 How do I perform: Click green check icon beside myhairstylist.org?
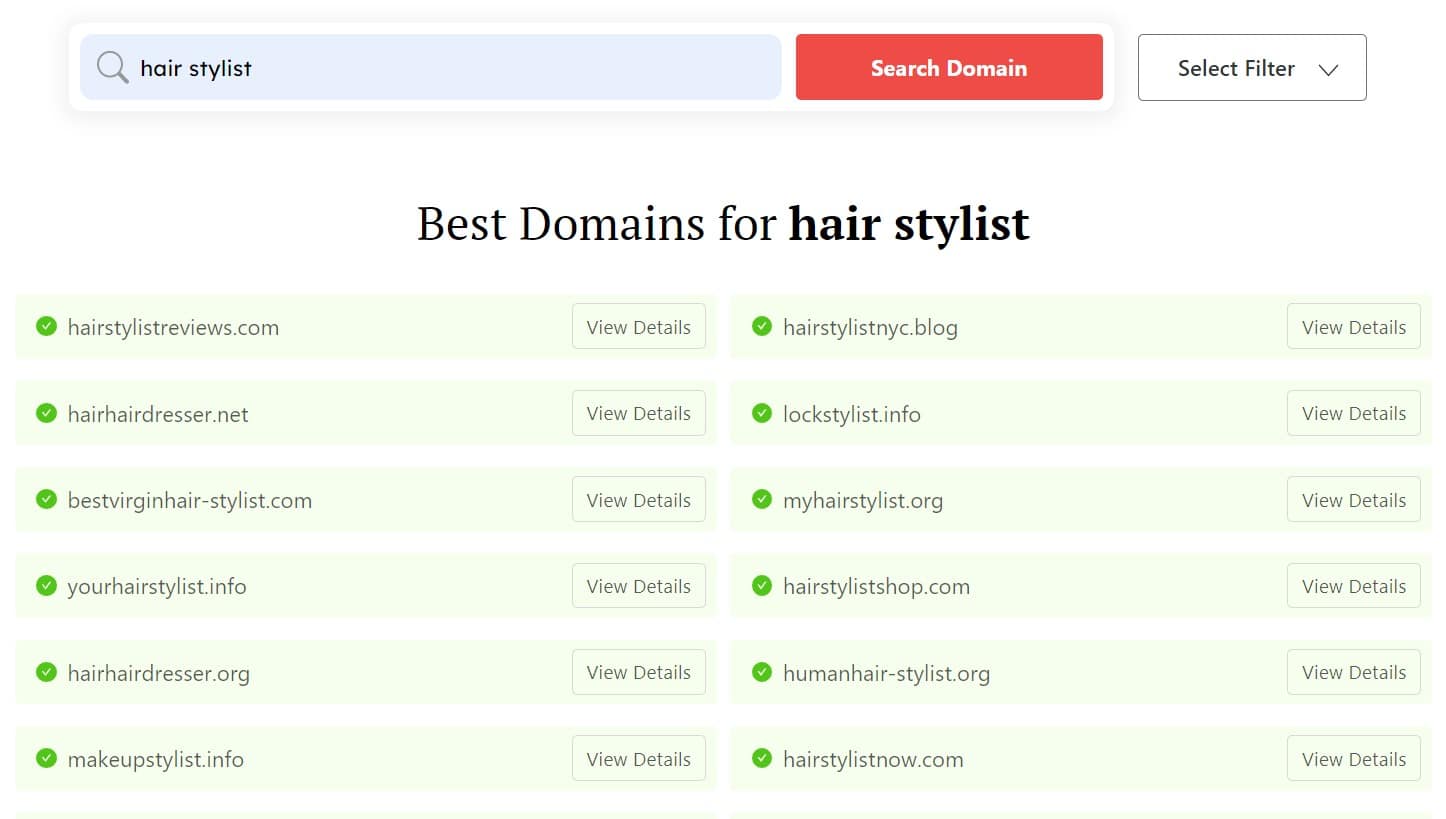[762, 499]
